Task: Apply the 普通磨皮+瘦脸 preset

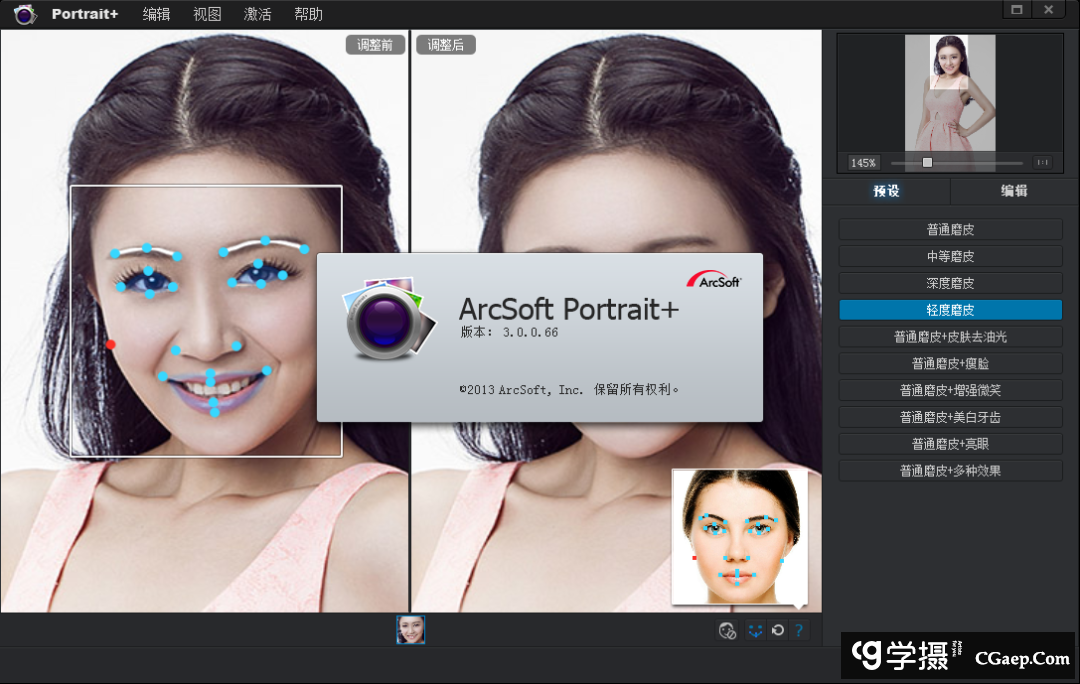Action: 949,363
